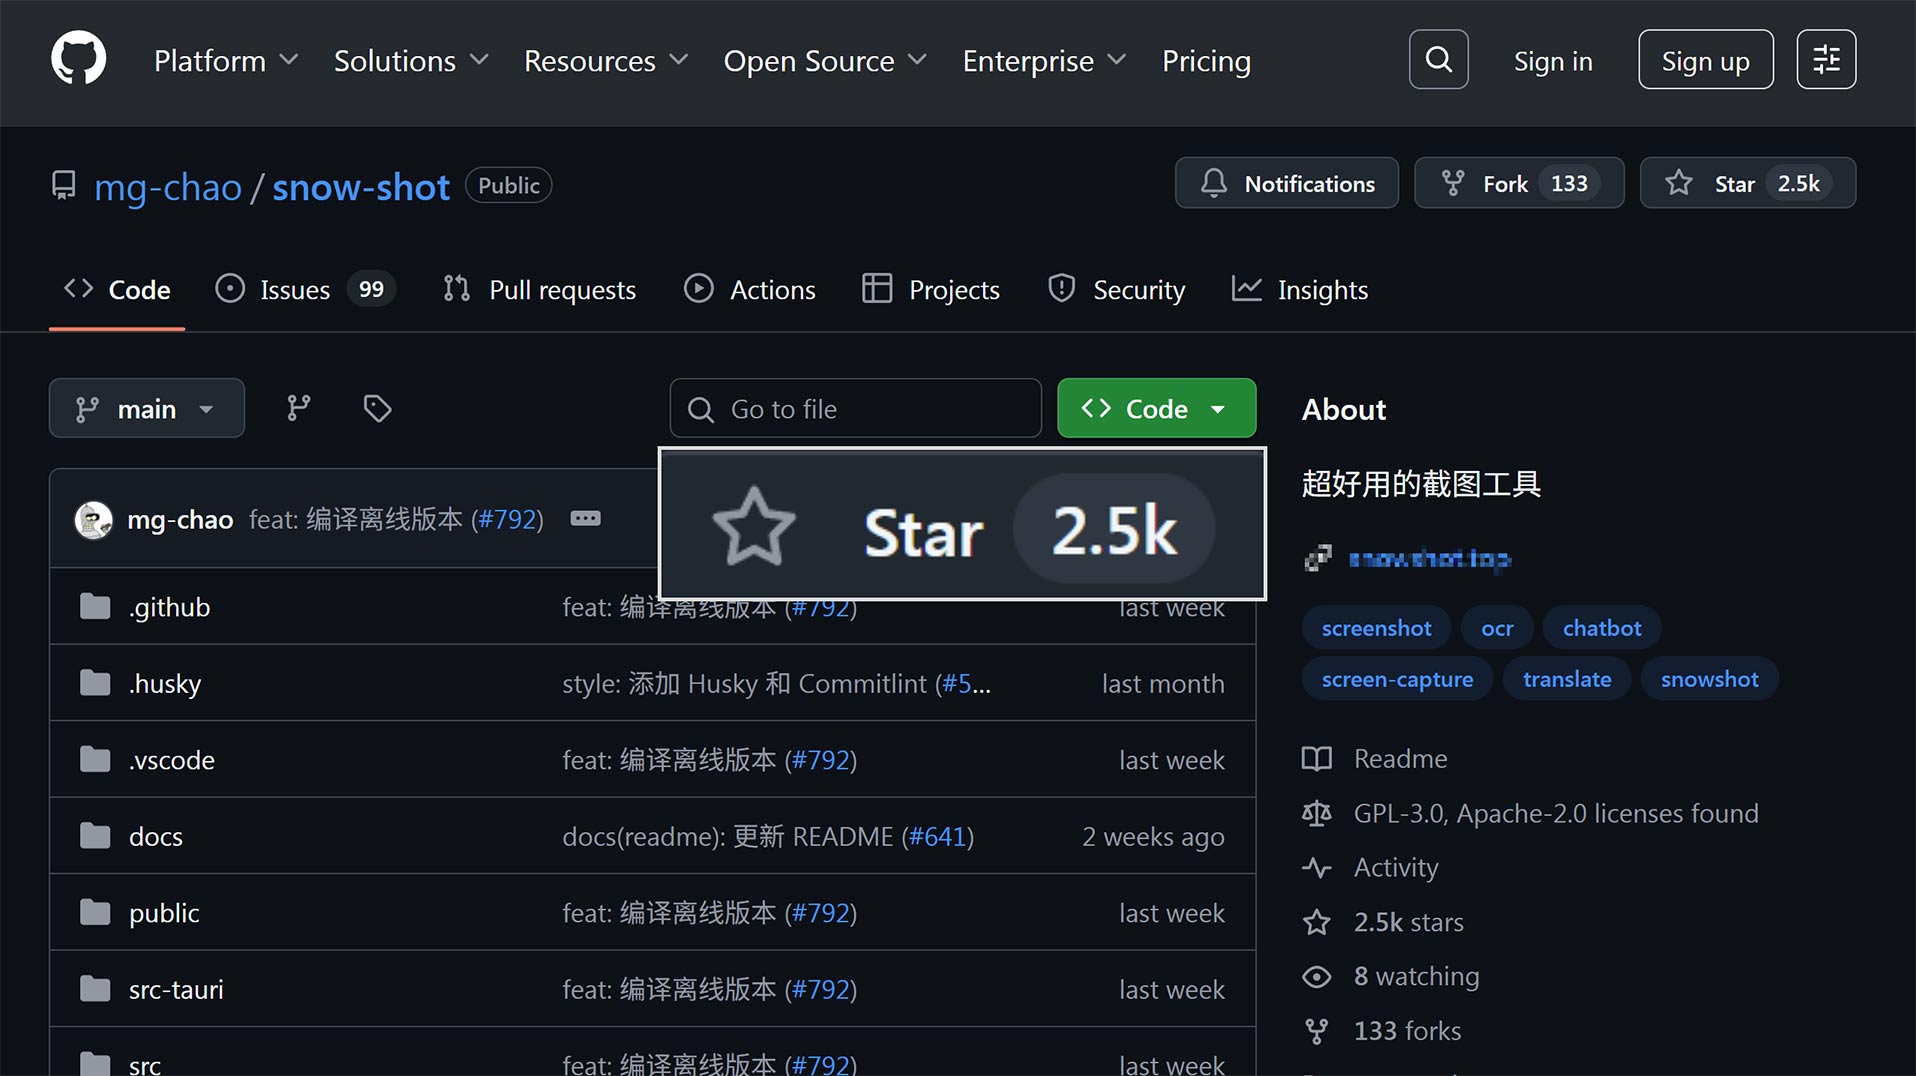Click the GitHub logo

click(x=78, y=58)
